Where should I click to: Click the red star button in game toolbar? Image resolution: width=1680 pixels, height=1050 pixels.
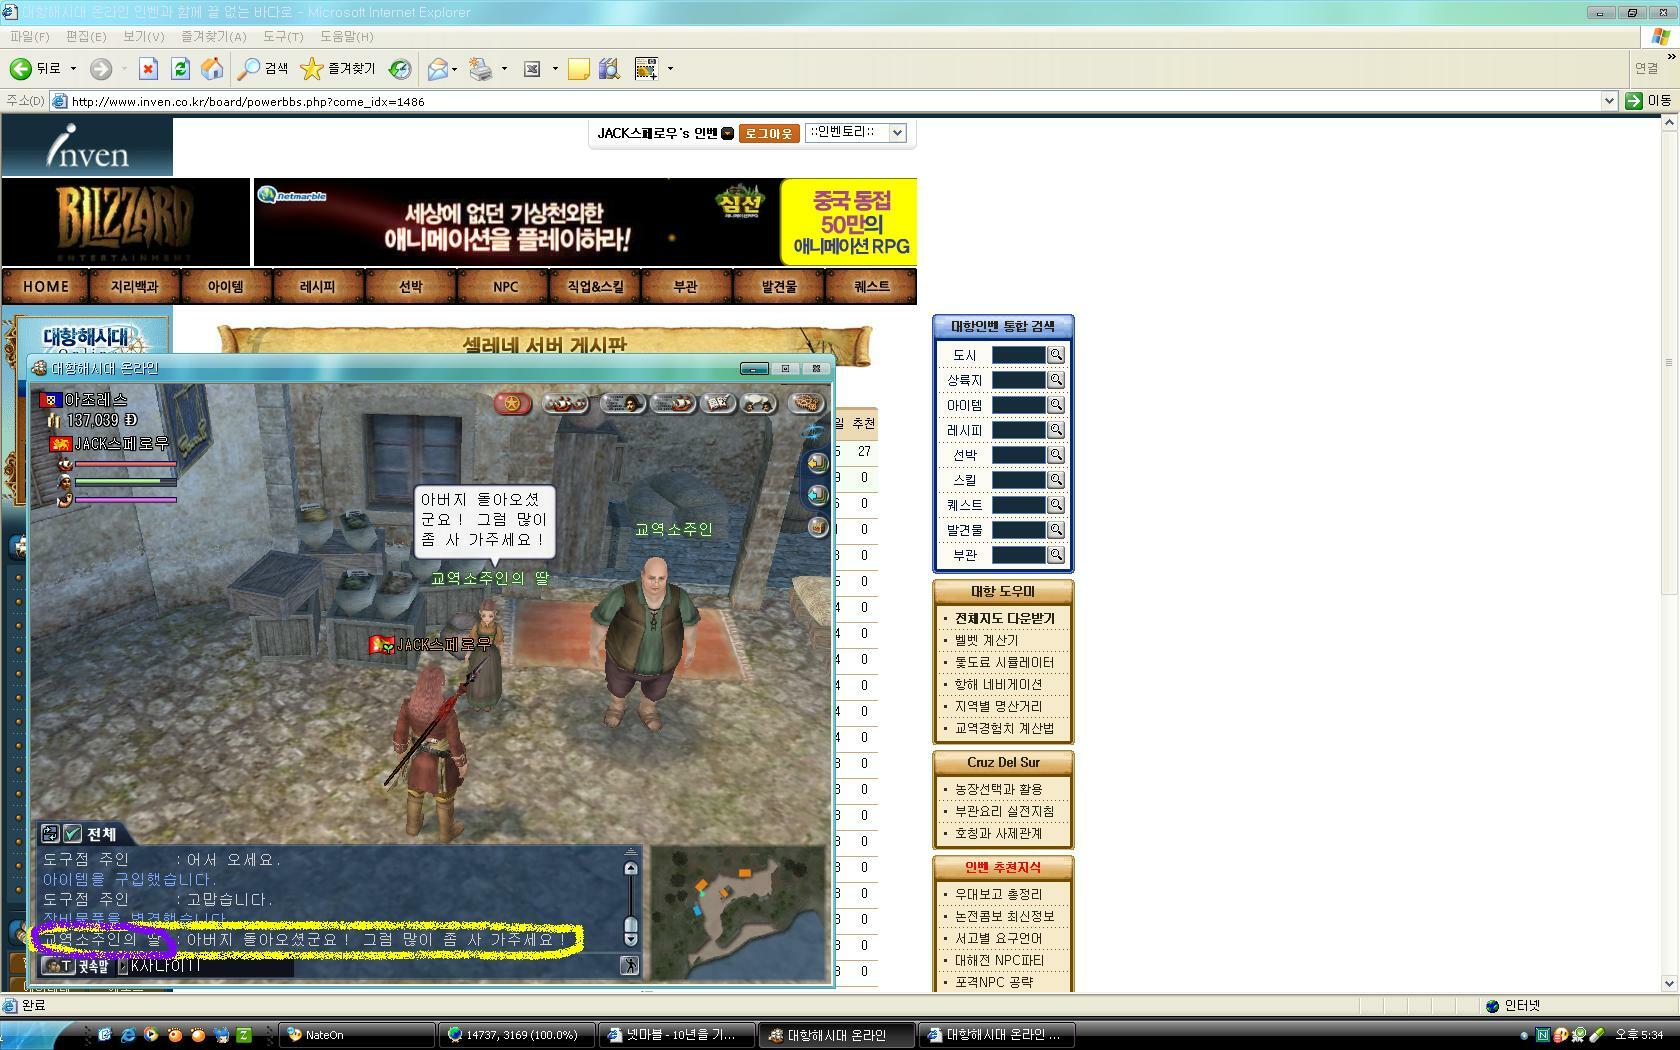(x=512, y=403)
